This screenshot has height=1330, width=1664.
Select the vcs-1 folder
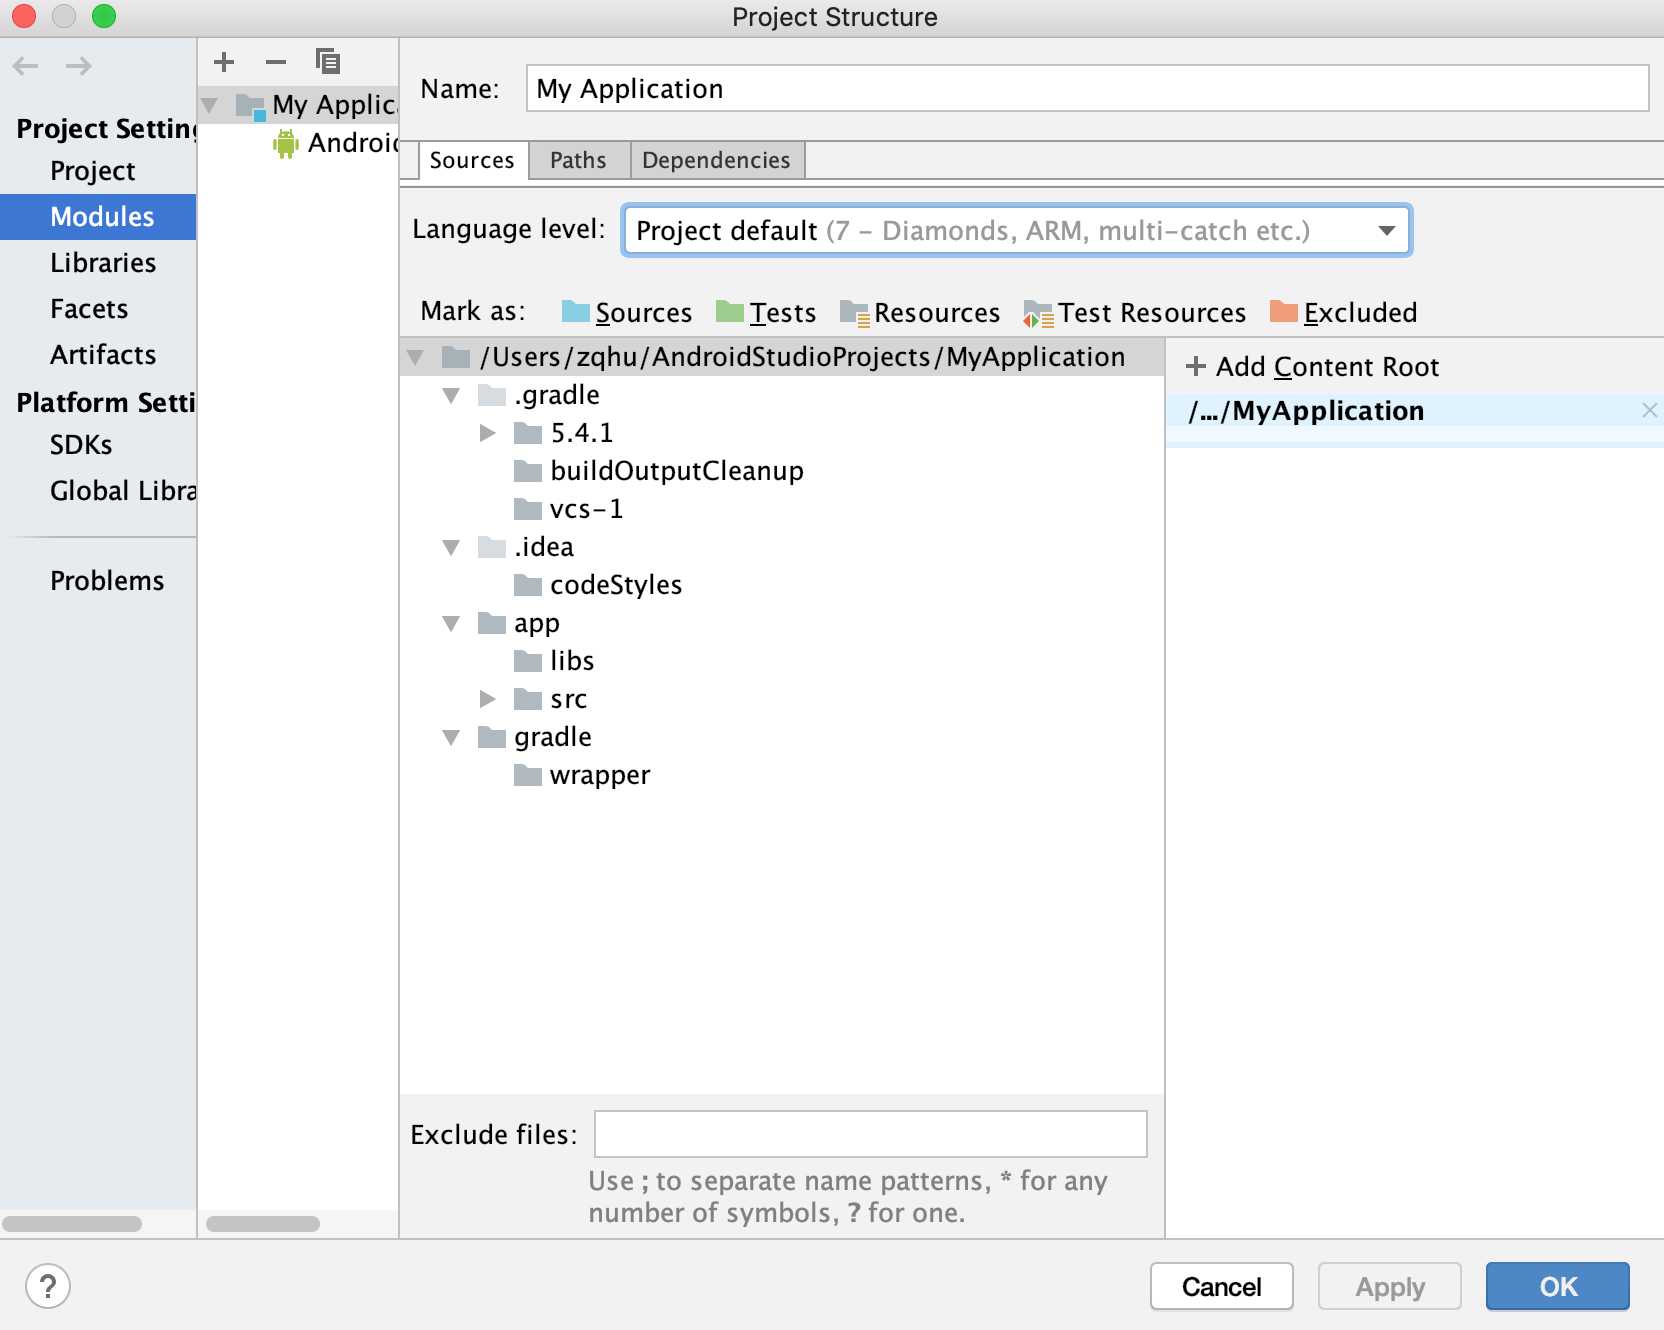568,509
